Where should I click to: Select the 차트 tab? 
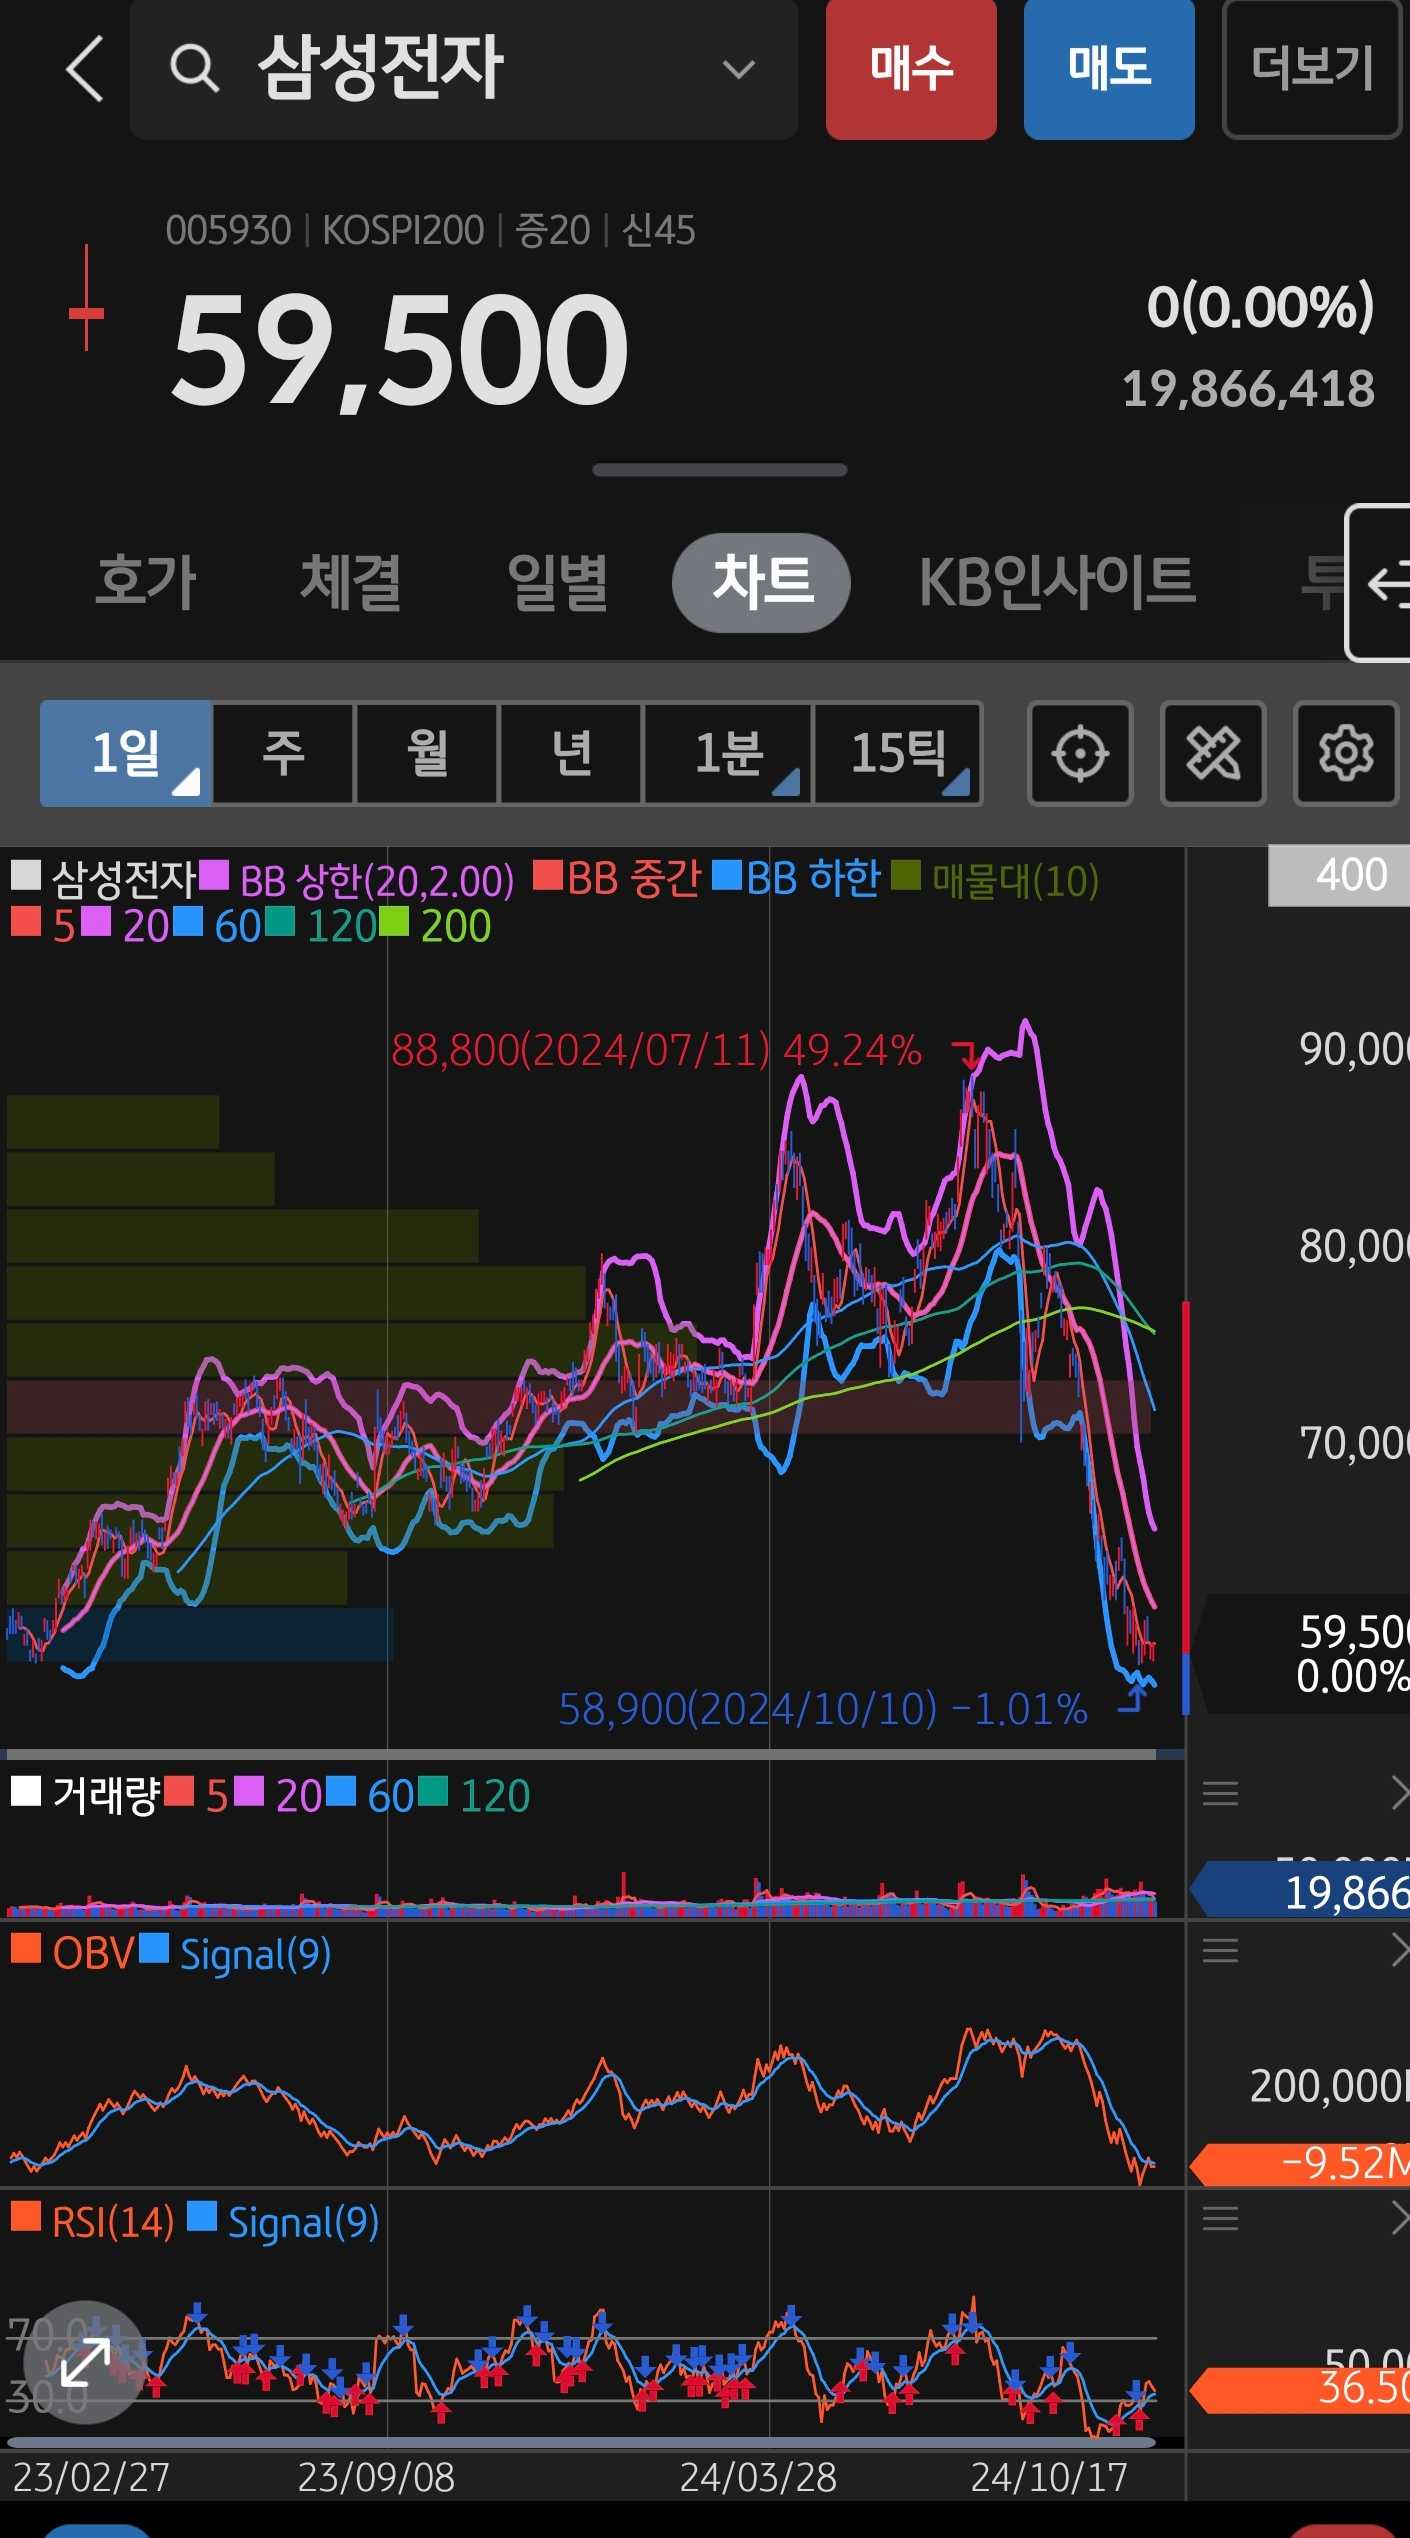pos(762,582)
